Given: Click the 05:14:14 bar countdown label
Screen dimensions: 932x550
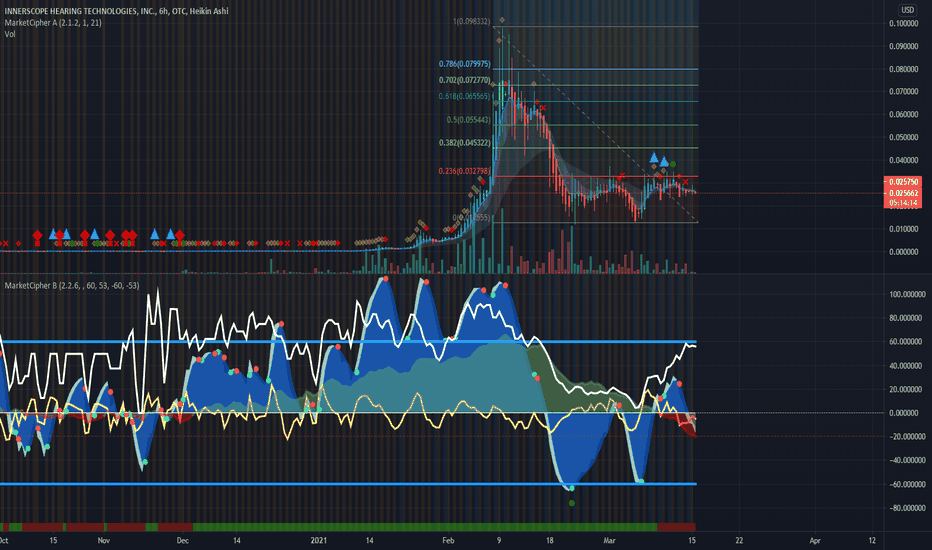Looking at the screenshot, I should pyautogui.click(x=903, y=203).
